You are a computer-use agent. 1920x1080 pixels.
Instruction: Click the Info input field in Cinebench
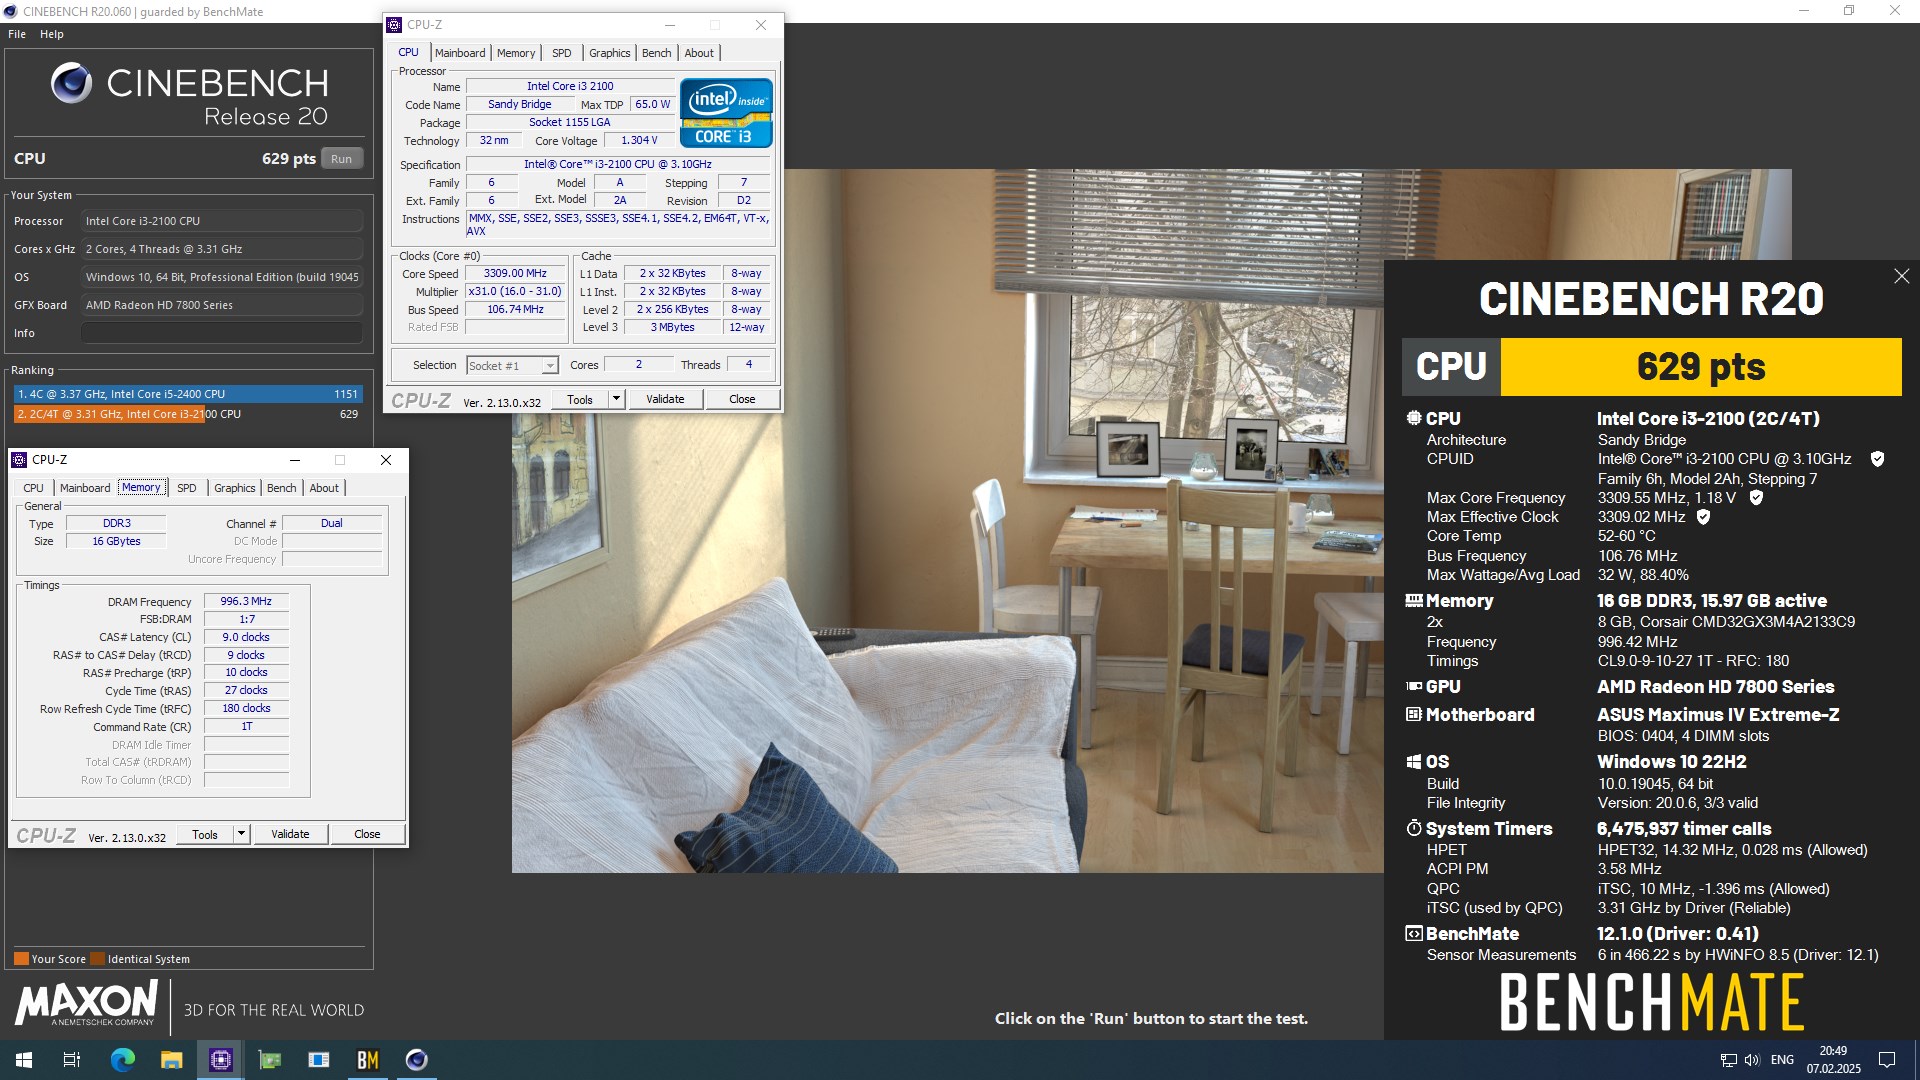coord(222,333)
